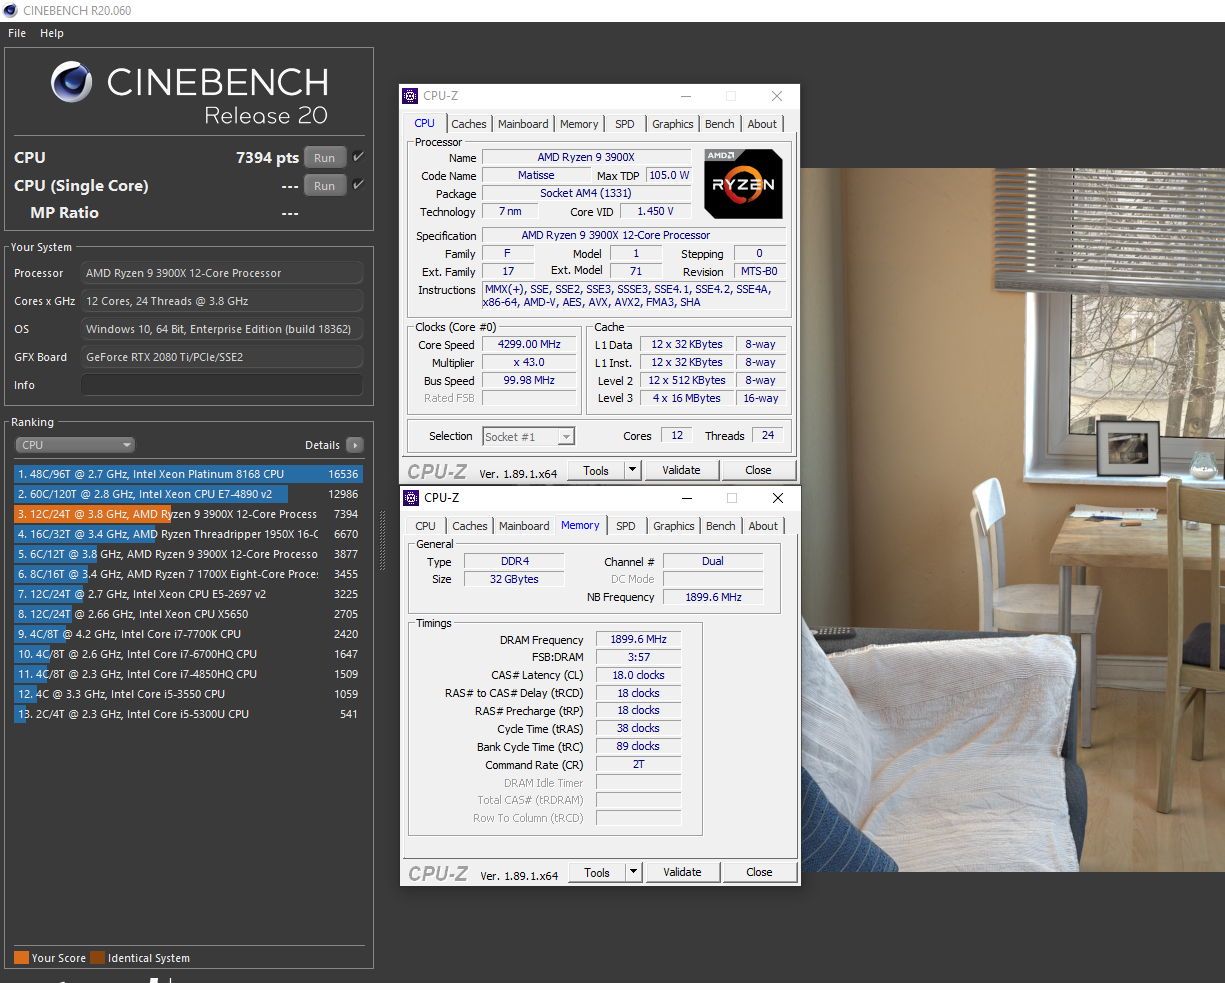Open About tab in lower CPU-Z window

click(x=763, y=526)
